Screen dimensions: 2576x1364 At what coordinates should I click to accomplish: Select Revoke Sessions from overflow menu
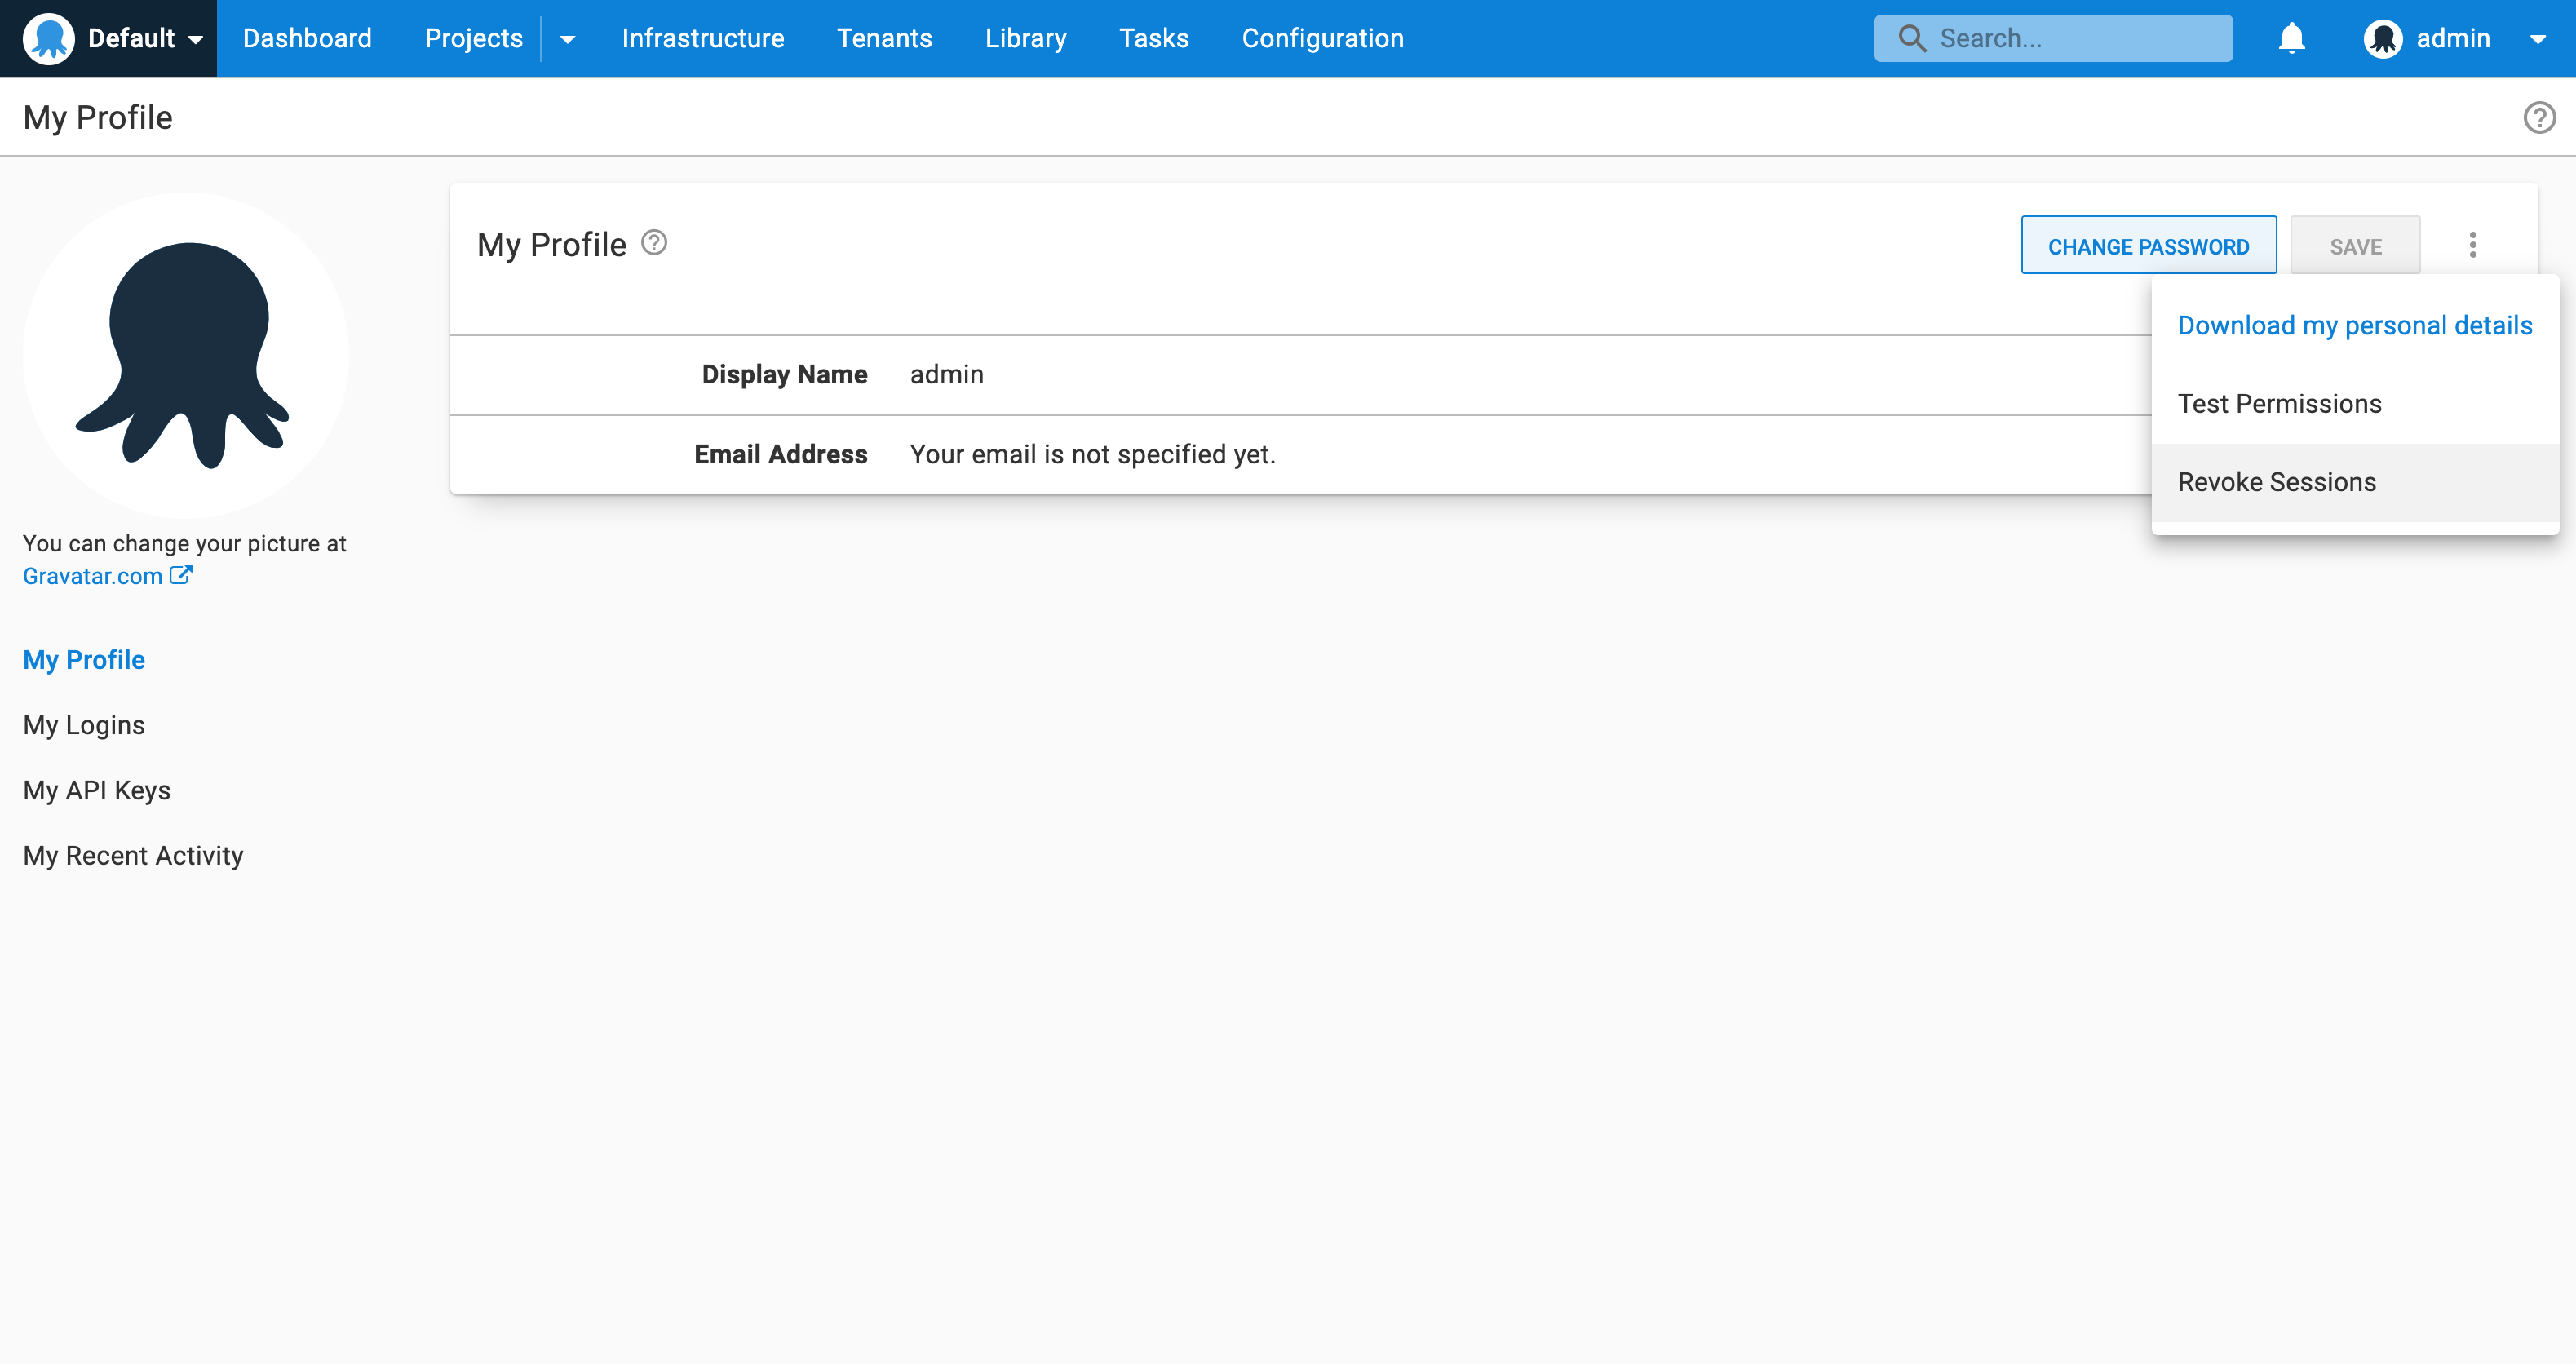click(x=2276, y=482)
